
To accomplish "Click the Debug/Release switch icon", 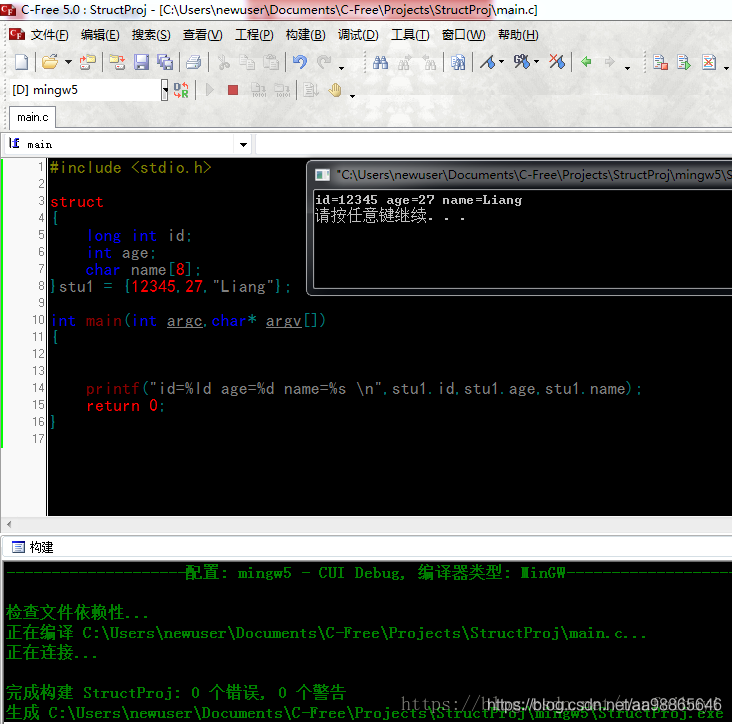I will coord(181,90).
